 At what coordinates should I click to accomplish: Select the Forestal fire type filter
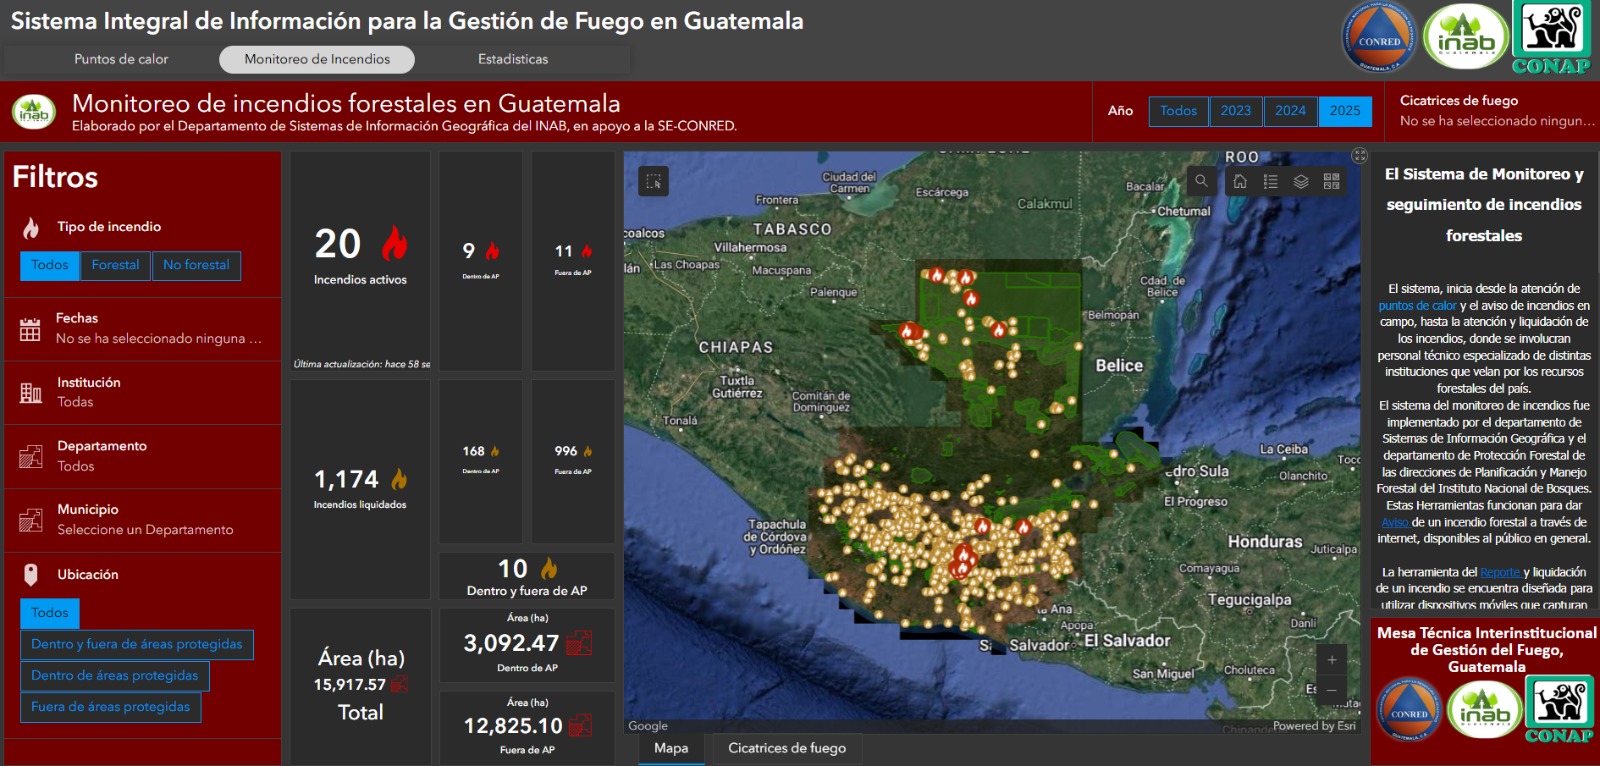[x=115, y=265]
